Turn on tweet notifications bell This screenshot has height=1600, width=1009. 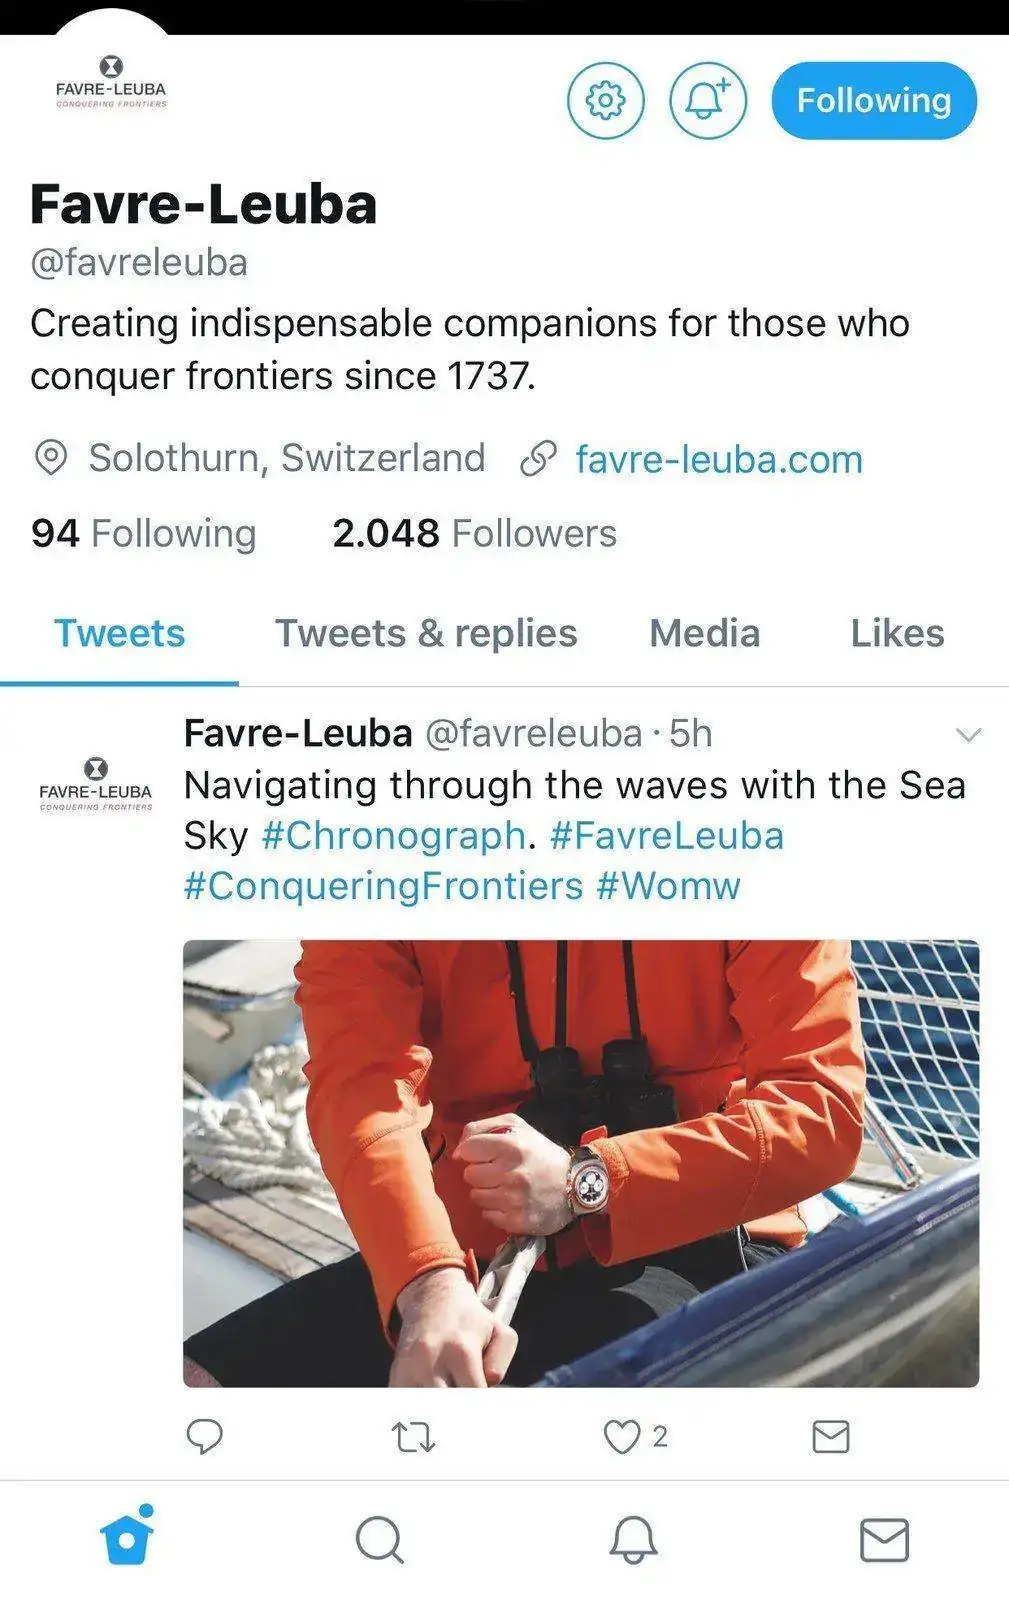(x=707, y=100)
